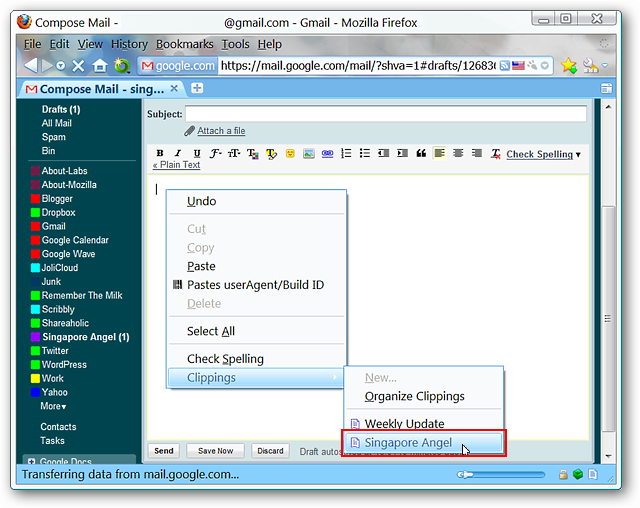Choose Organize Clippings in the submenu
640x508 pixels.
click(424, 396)
